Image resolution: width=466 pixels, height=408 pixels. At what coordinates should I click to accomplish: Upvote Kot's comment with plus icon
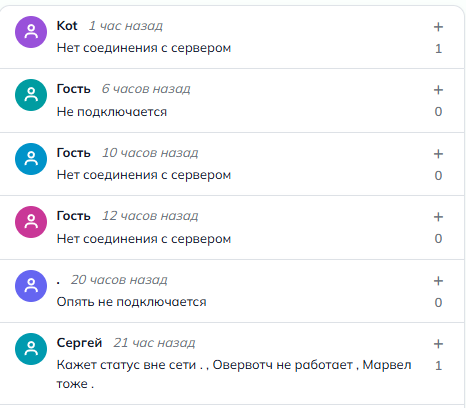tap(438, 27)
